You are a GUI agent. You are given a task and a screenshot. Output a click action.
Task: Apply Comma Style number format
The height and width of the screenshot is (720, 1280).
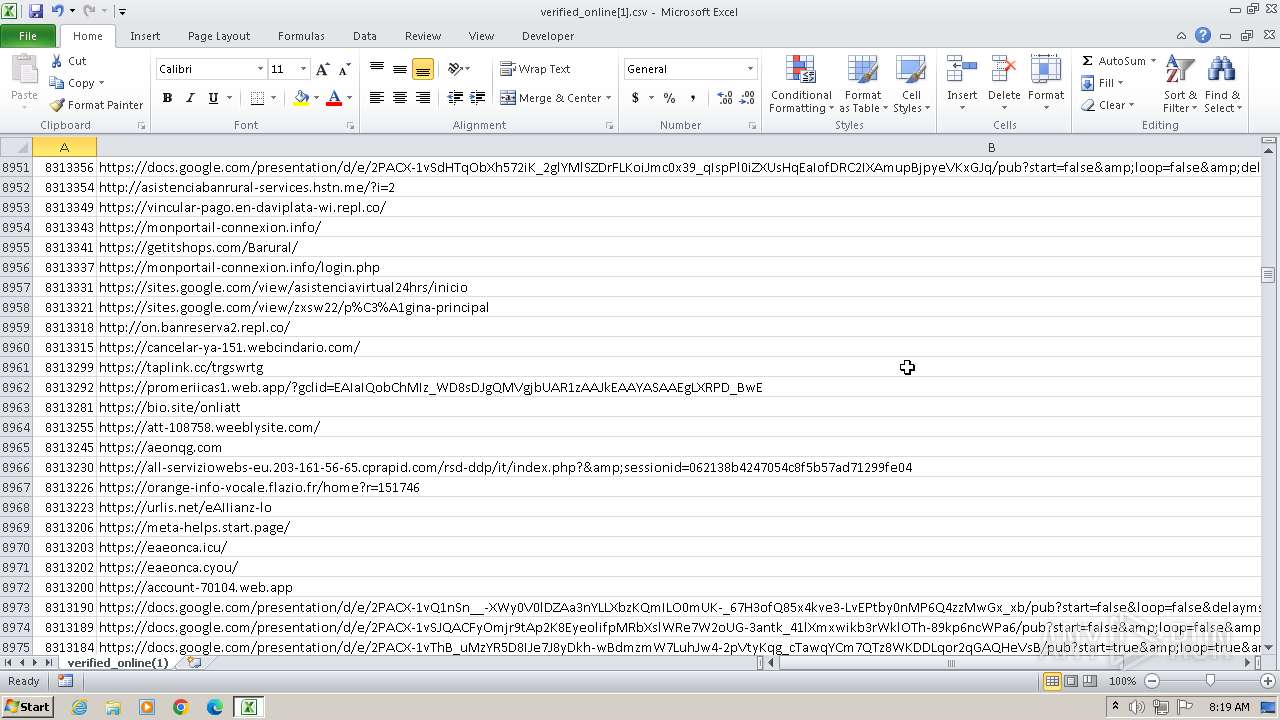pos(692,98)
